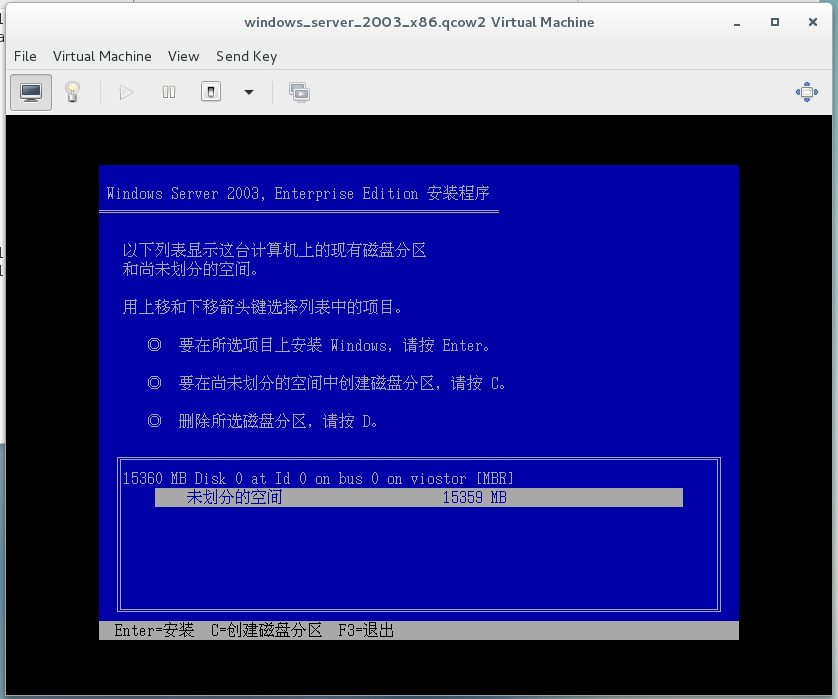Click the instruction about pressing C to create partition

pos(342,383)
